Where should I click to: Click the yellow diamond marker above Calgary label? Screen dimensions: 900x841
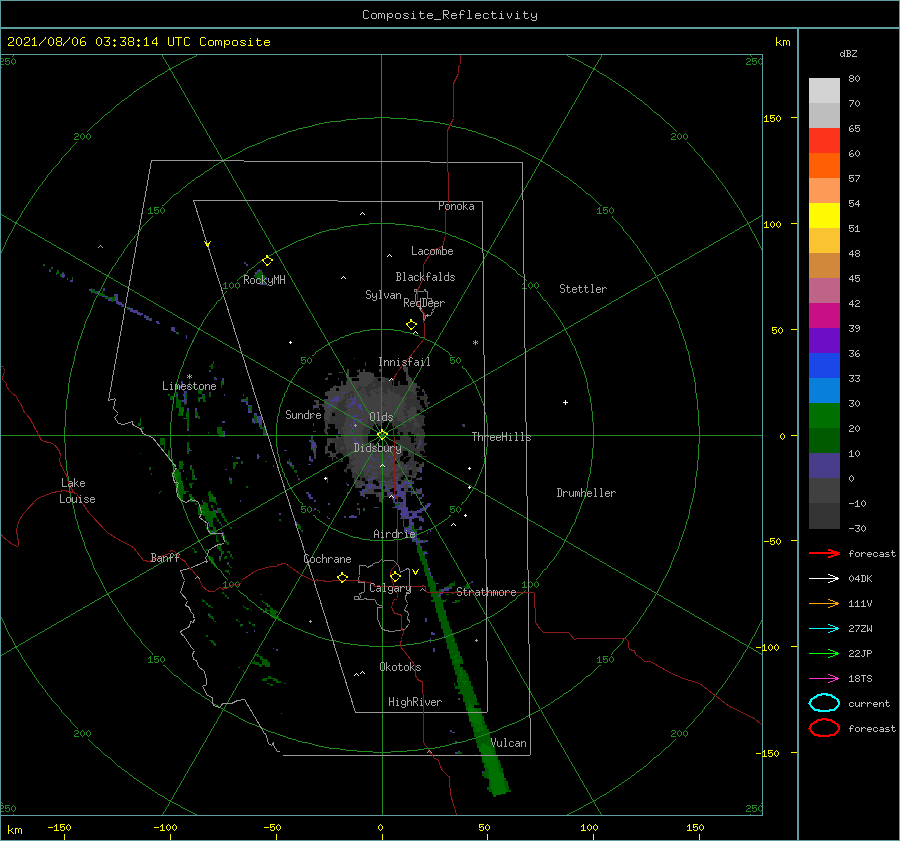(x=395, y=576)
